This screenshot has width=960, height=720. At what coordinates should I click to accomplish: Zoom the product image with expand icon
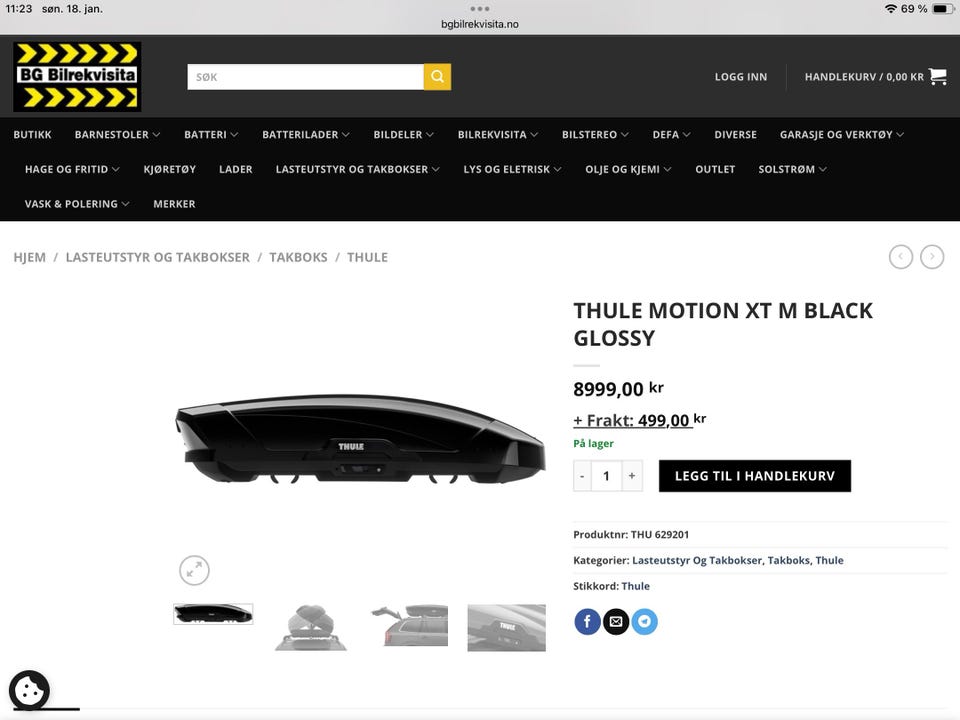coord(194,570)
